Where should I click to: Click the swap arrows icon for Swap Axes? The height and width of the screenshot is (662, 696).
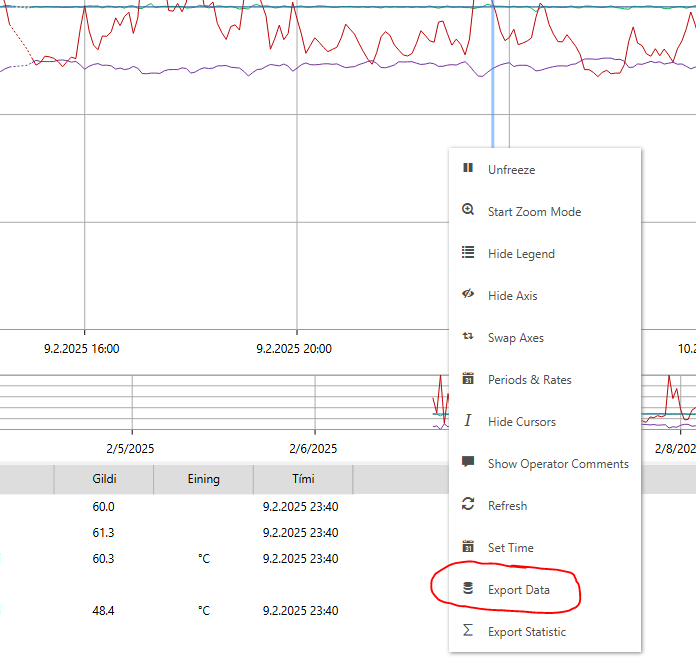(467, 337)
